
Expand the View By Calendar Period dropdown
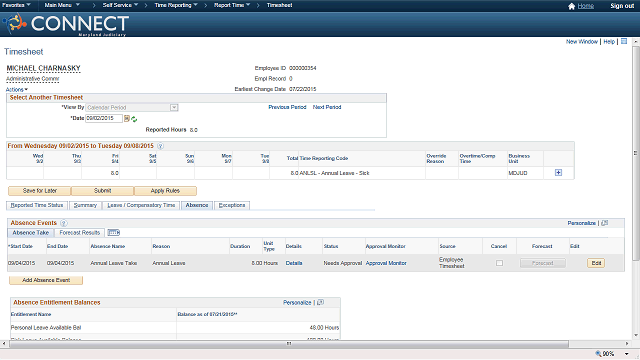174,107
